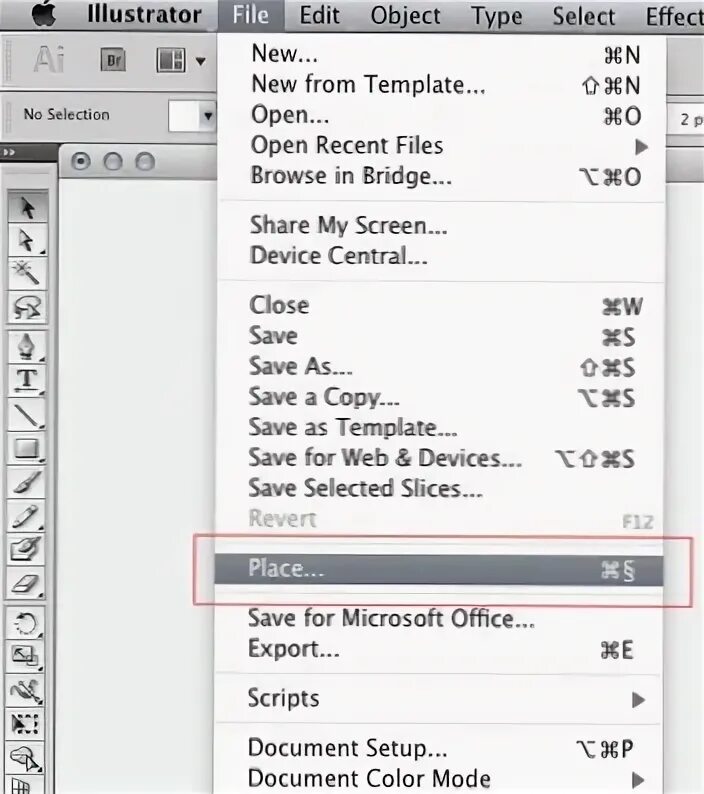Choose Document Setup...
The width and height of the screenshot is (704, 794).
(x=439, y=748)
